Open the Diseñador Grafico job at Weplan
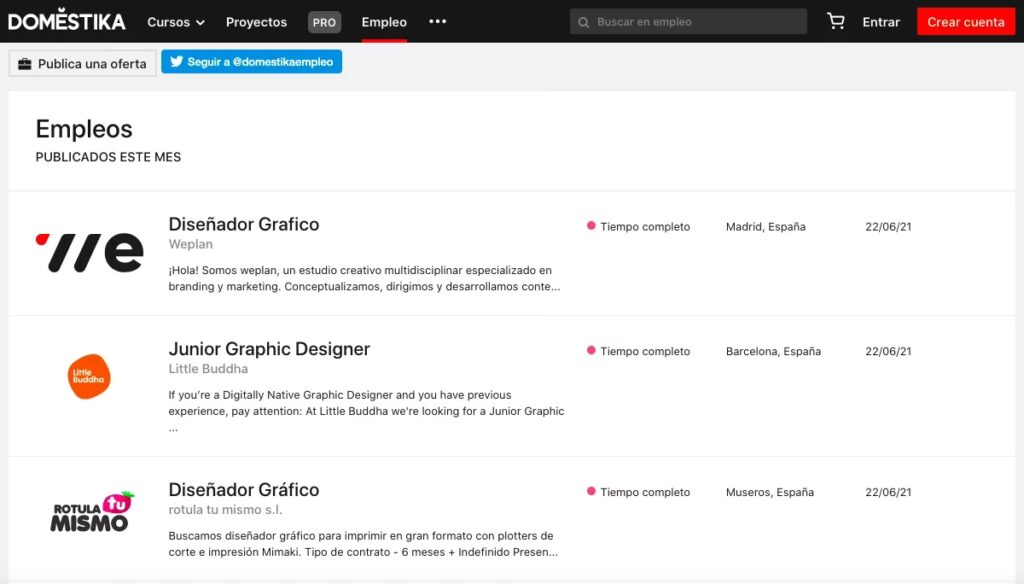 [244, 224]
